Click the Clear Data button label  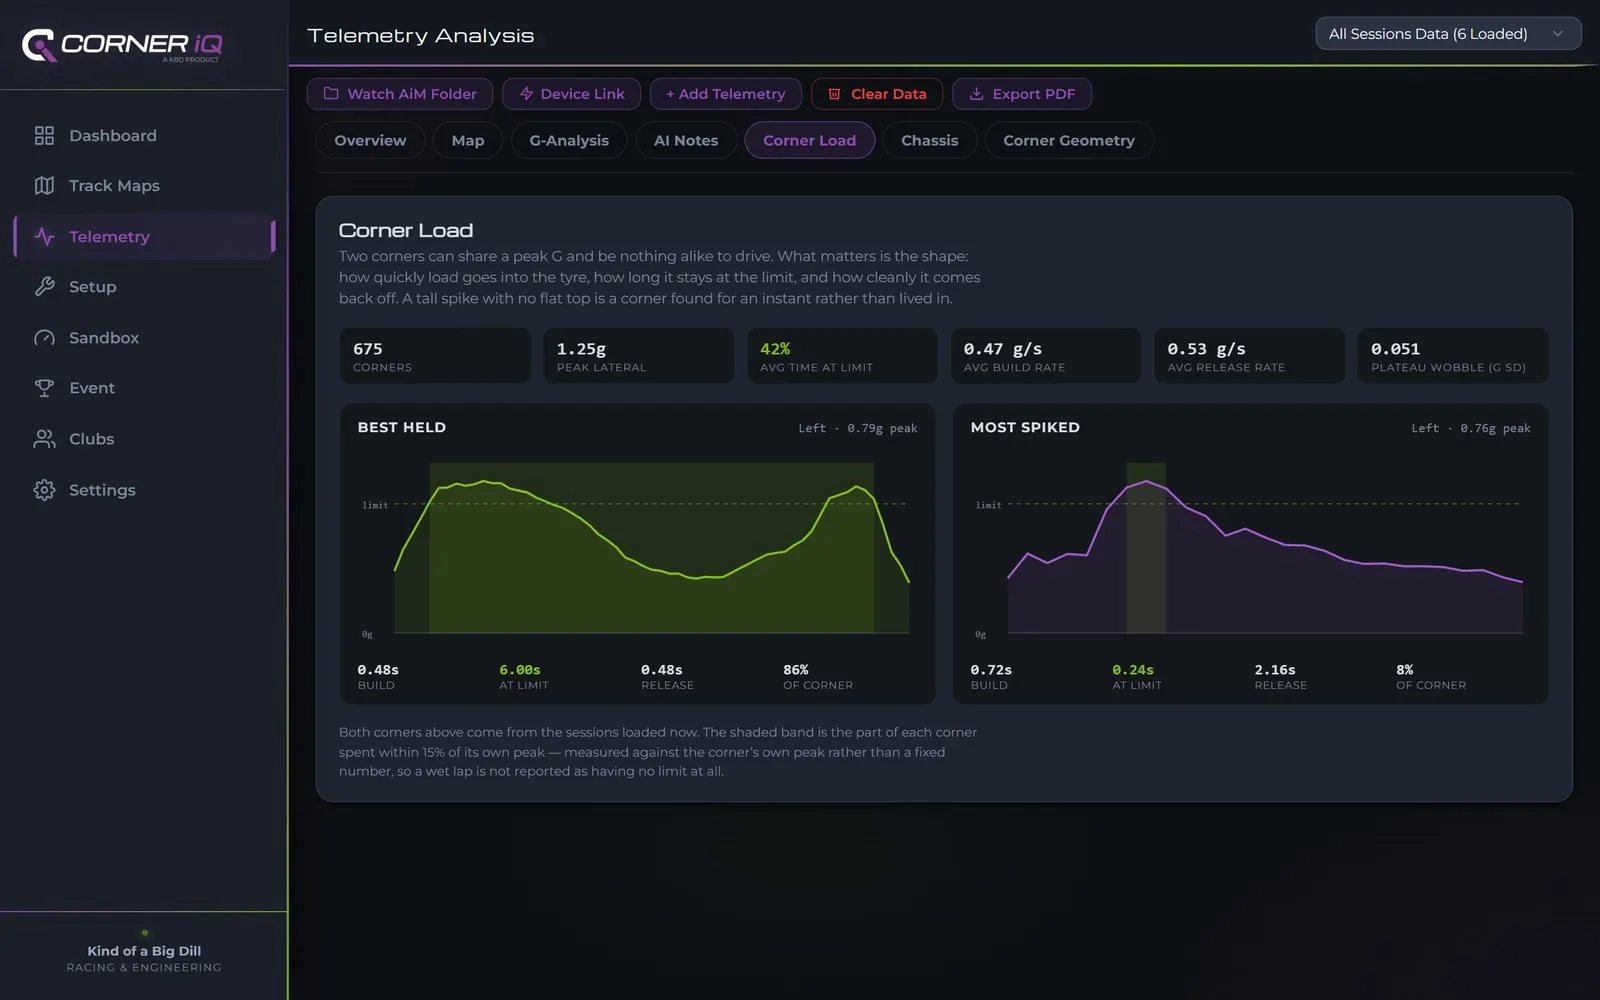(889, 93)
